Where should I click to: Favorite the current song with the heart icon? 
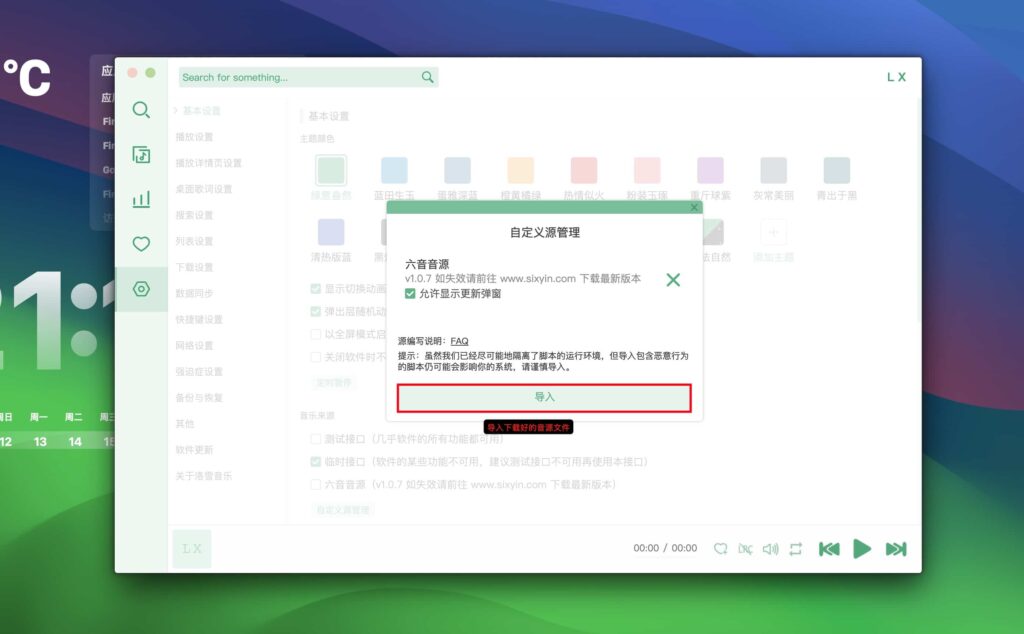click(x=719, y=548)
